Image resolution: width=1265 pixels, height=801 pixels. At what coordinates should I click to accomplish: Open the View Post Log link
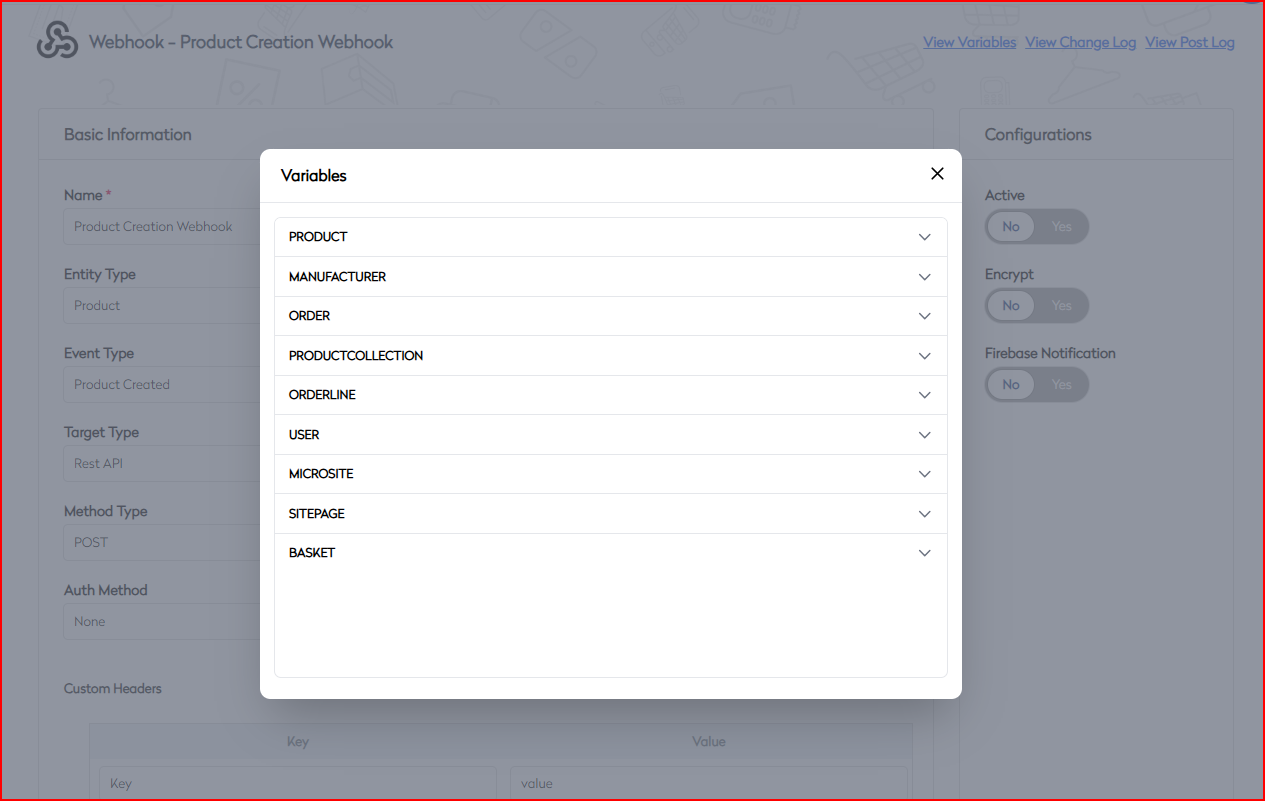tap(1189, 43)
